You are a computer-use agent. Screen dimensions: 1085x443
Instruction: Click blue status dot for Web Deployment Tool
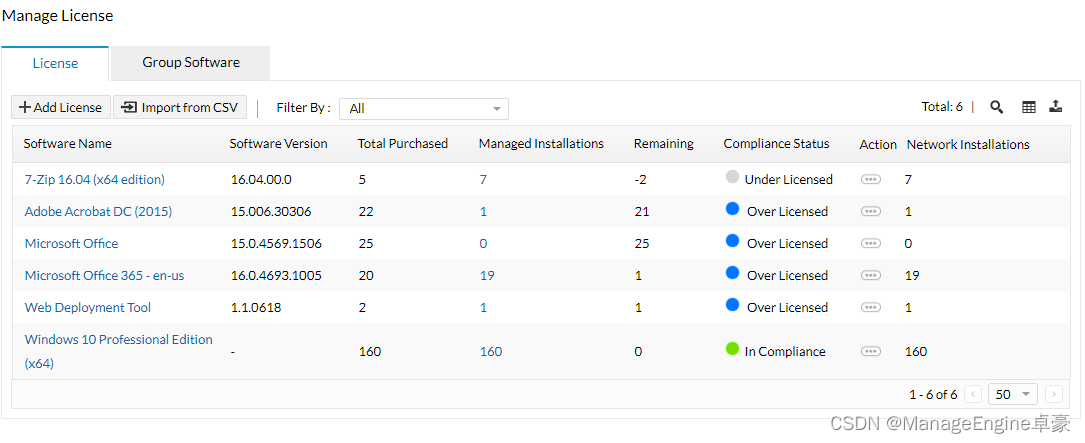click(732, 305)
